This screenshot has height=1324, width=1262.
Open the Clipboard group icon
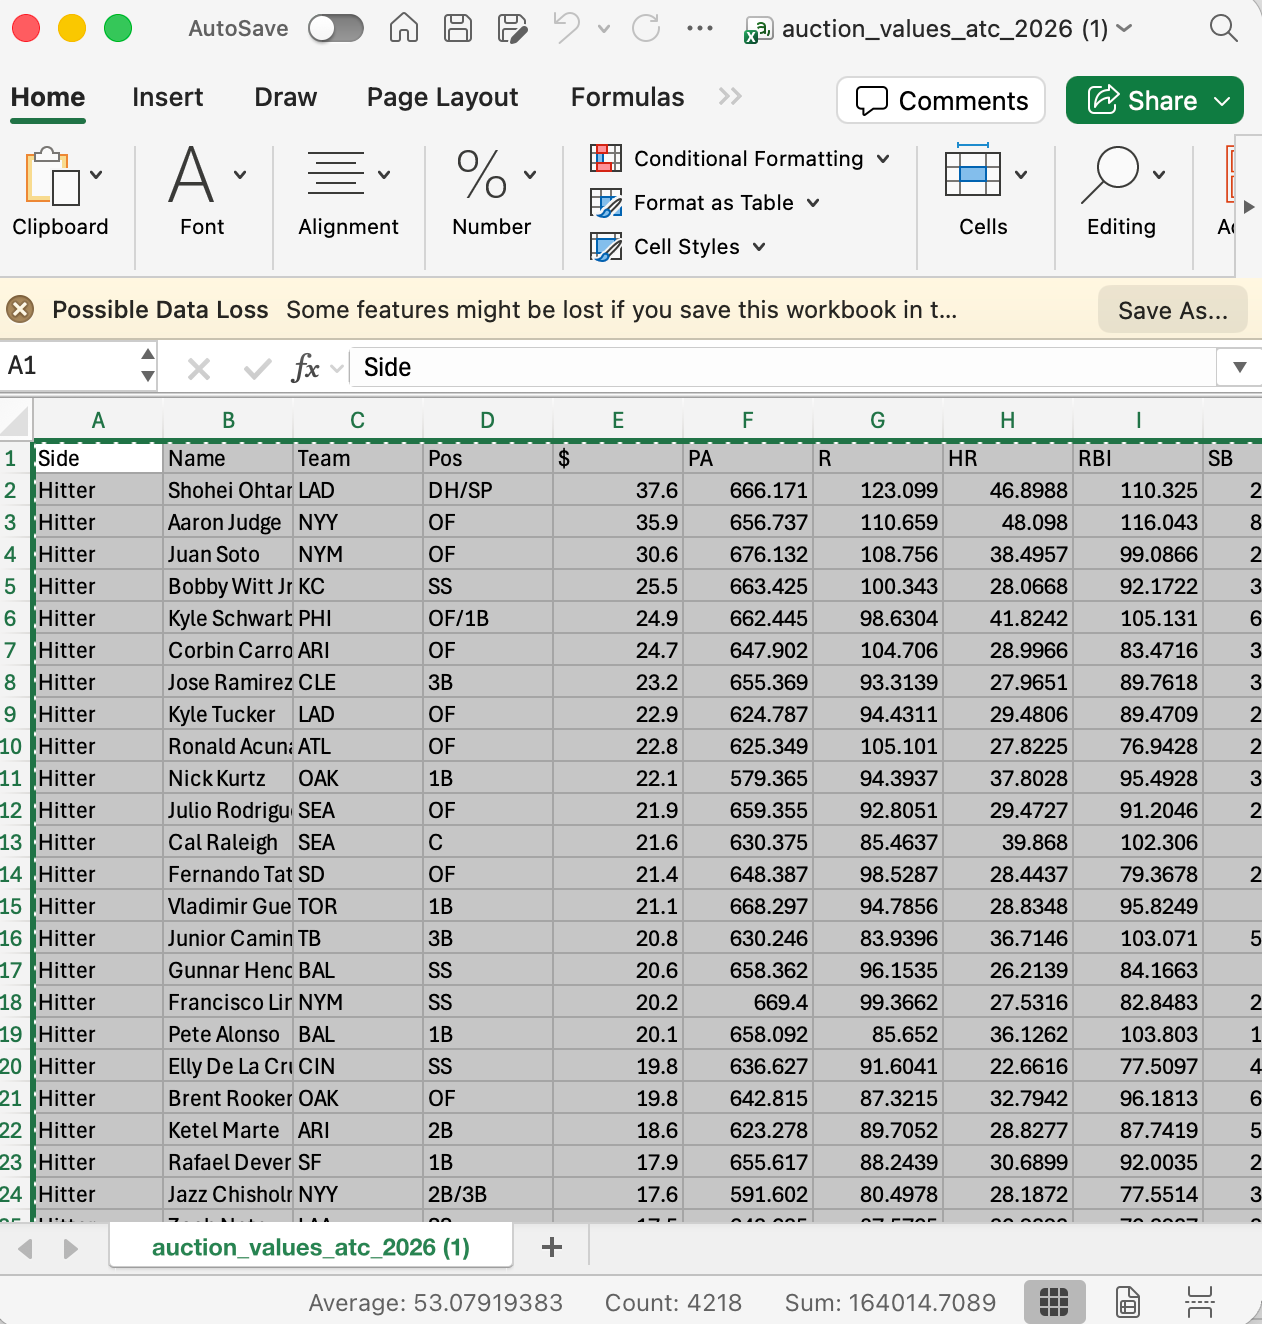coord(52,176)
